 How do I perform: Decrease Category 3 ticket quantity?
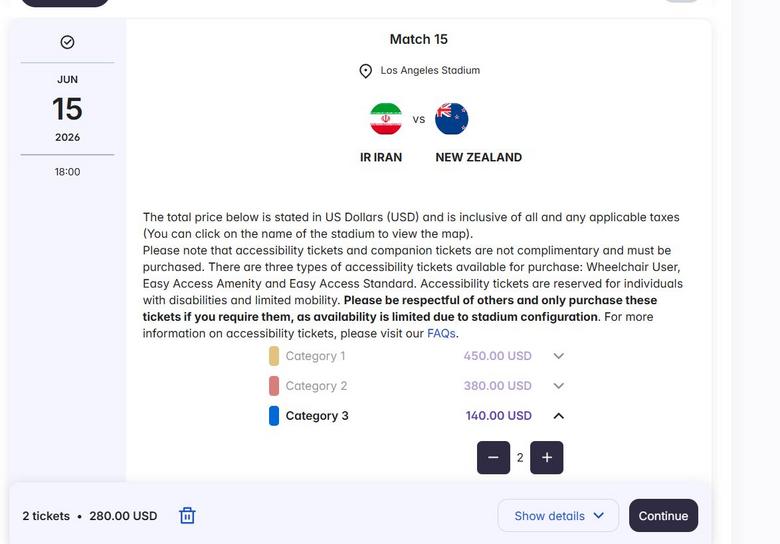pyautogui.click(x=493, y=457)
